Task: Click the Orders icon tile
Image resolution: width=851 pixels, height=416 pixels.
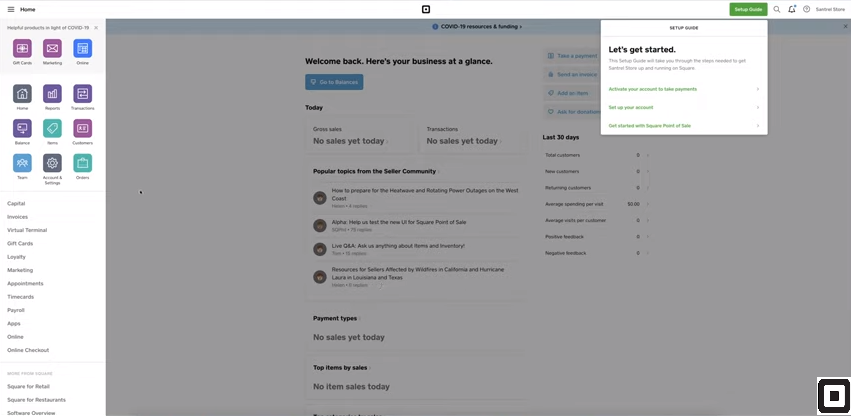Action: coord(82,162)
